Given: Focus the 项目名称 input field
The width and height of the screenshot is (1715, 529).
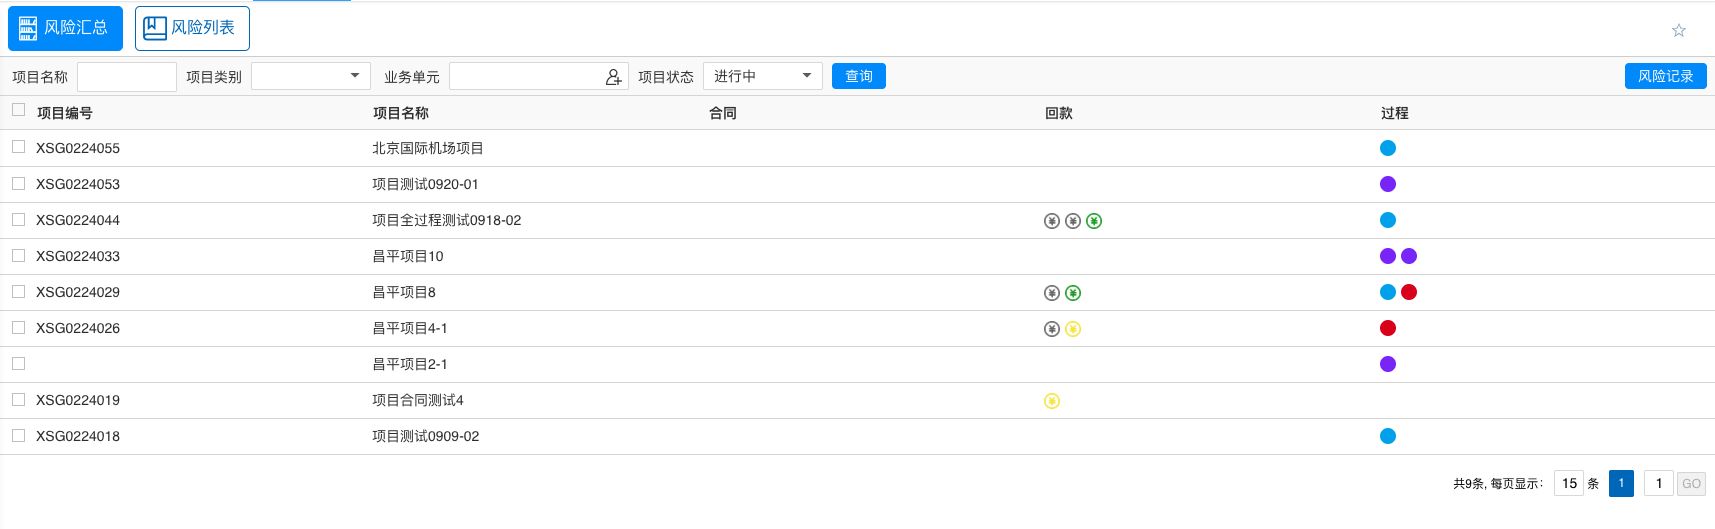Looking at the screenshot, I should [127, 77].
